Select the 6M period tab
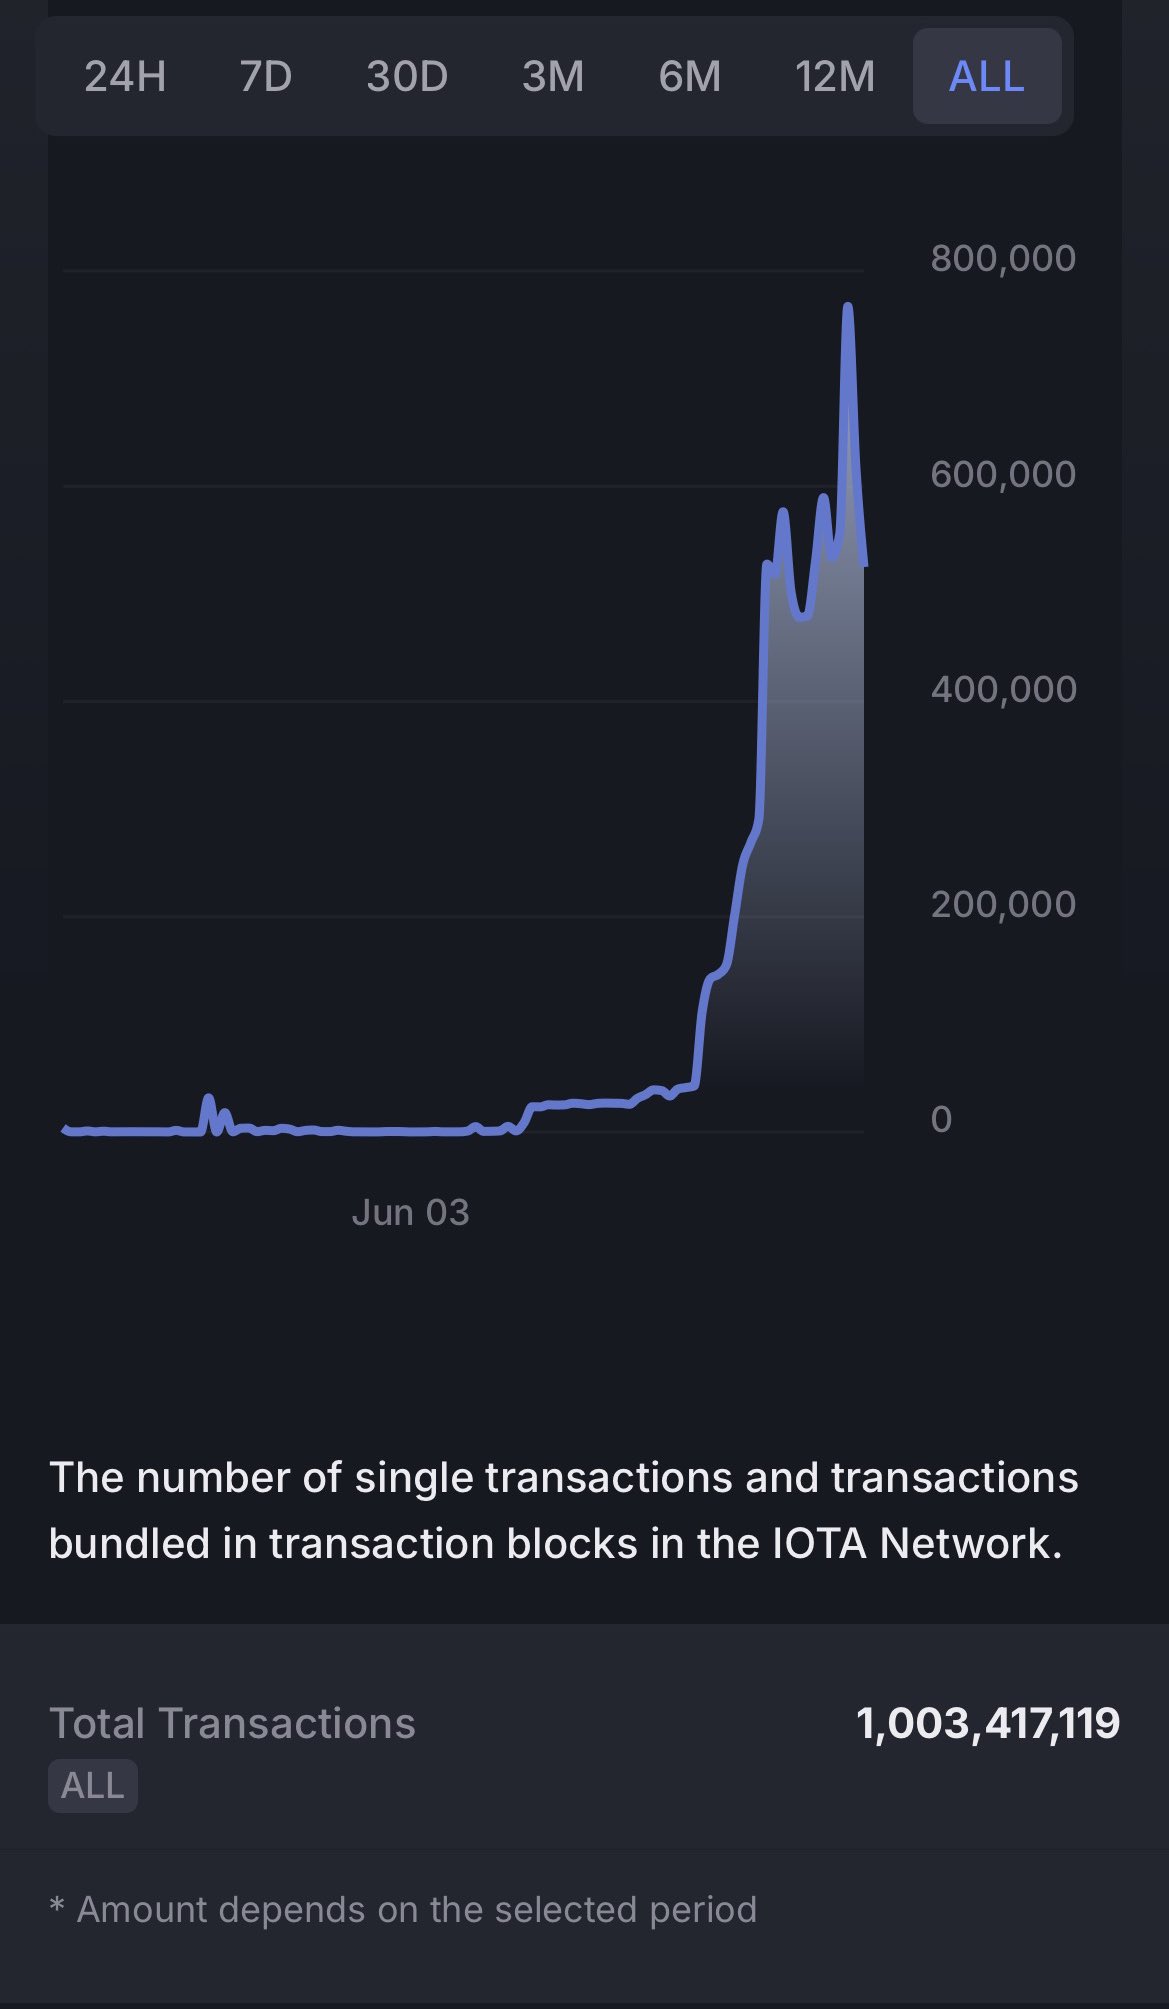Viewport: 1169px width, 2009px height. (690, 77)
